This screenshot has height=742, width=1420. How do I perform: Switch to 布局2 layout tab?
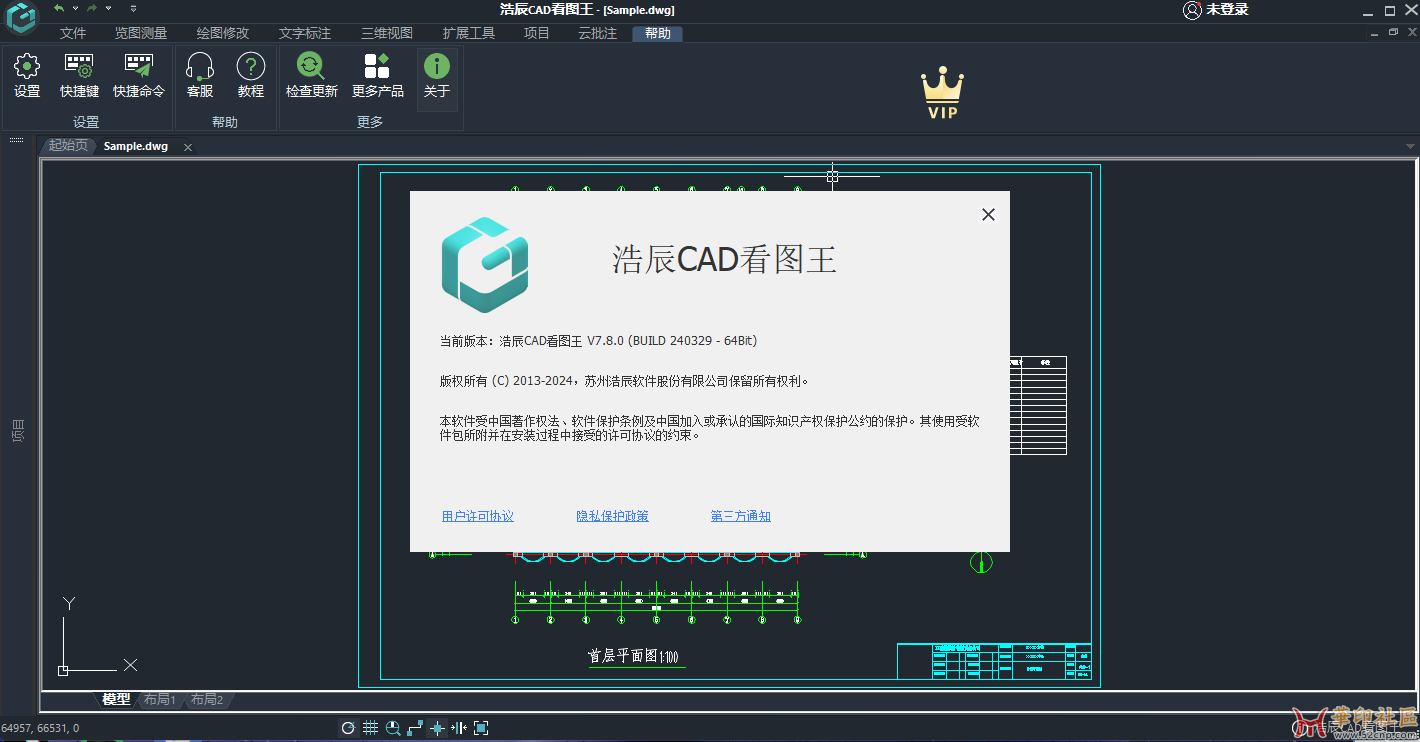[207, 699]
